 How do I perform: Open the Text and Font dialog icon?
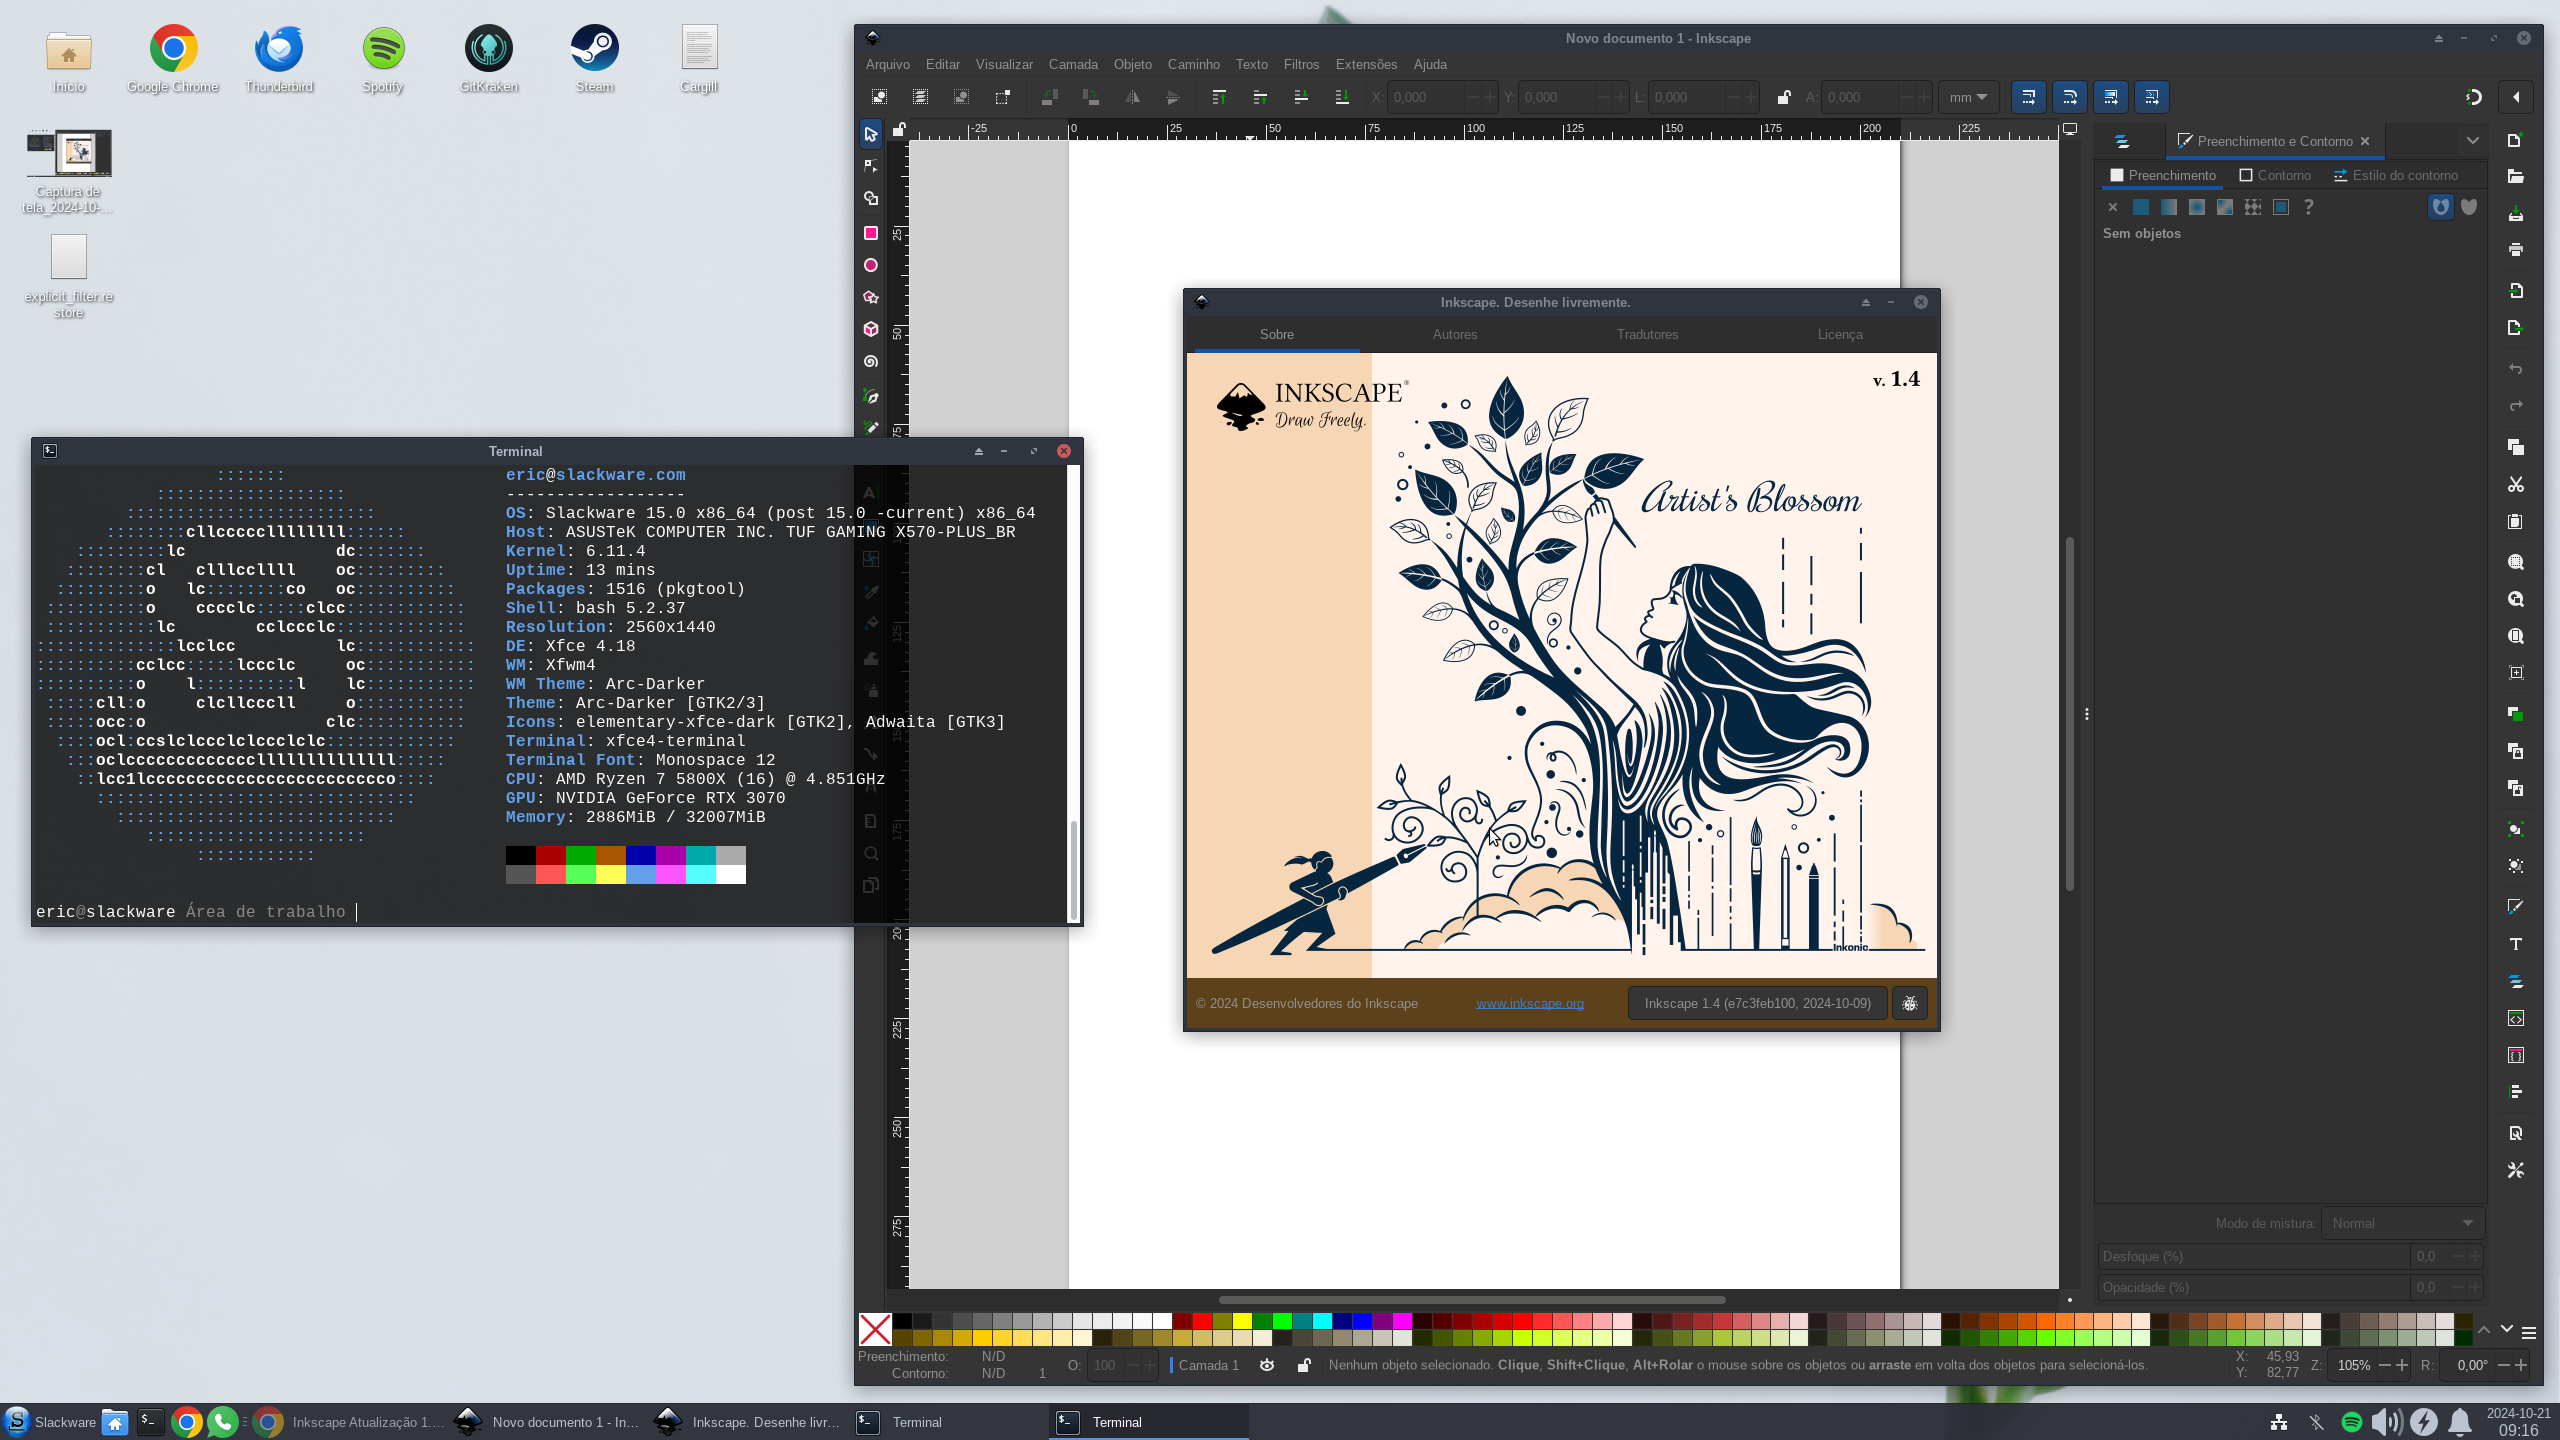click(2516, 944)
